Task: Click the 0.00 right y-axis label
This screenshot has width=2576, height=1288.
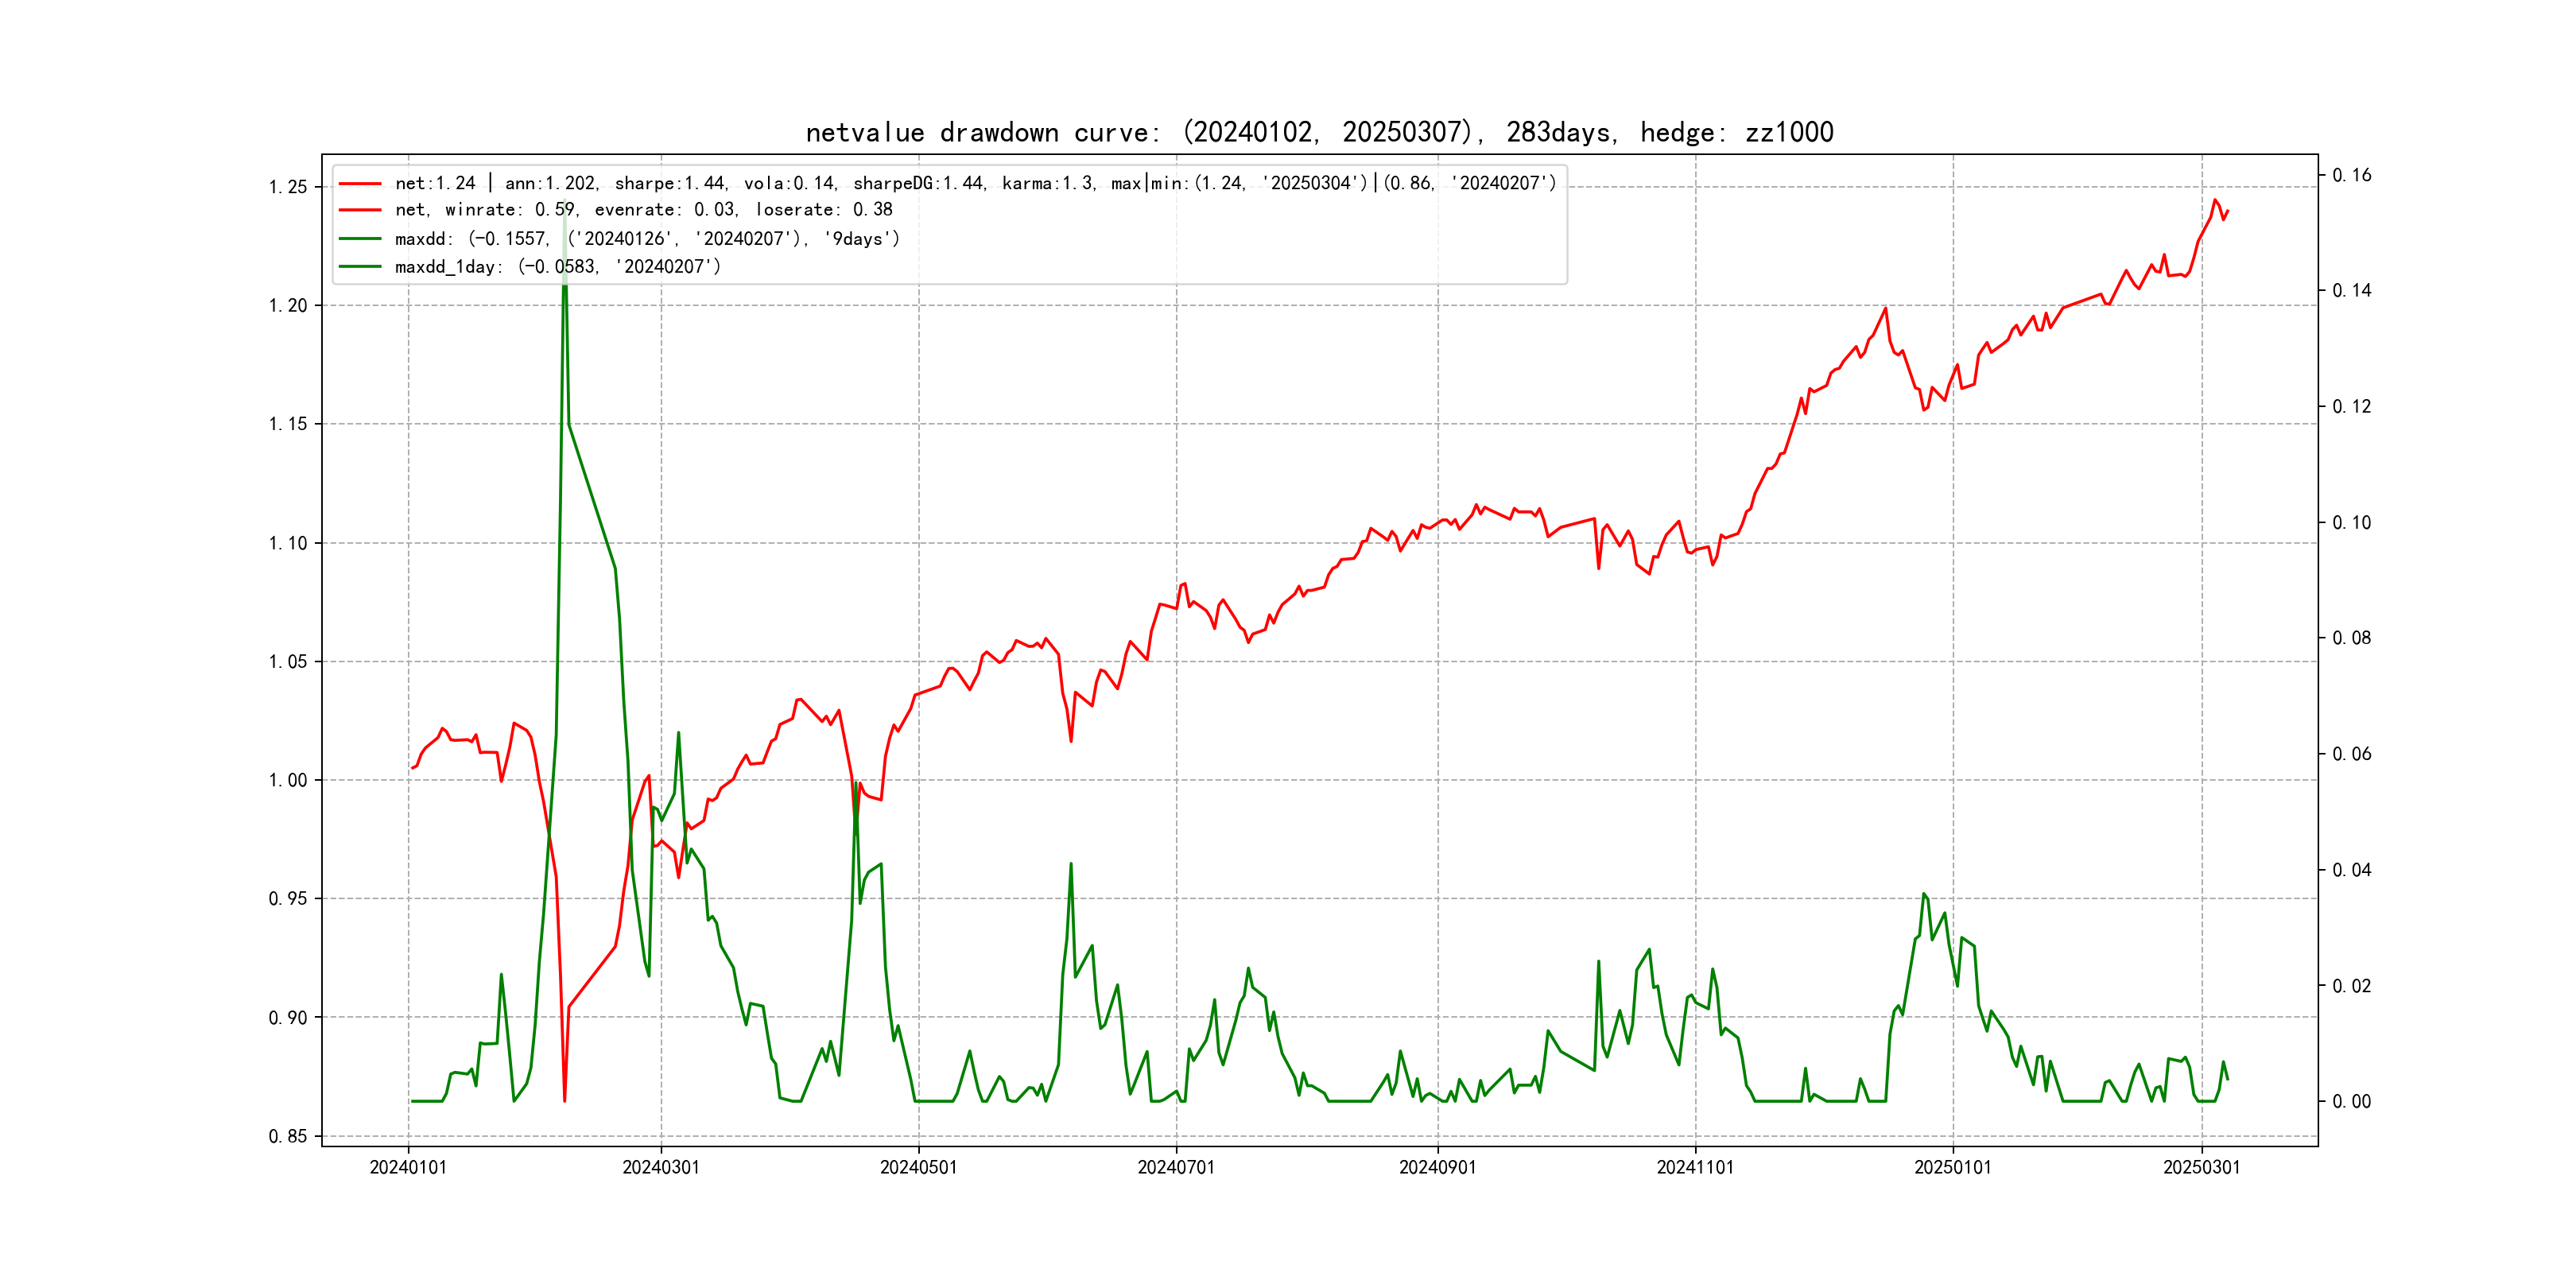Action: [2351, 1102]
